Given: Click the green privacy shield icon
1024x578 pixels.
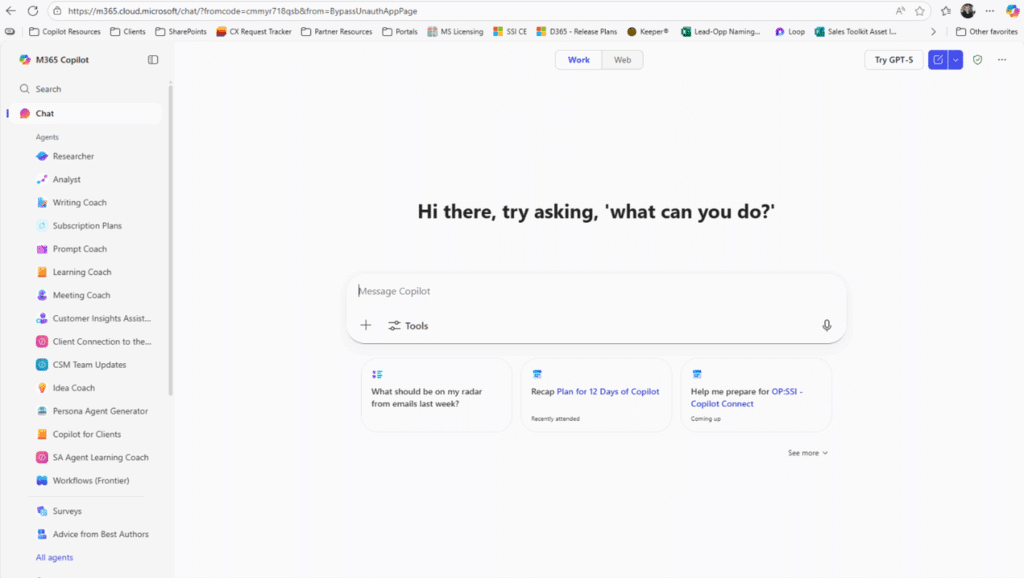Looking at the screenshot, I should [977, 59].
